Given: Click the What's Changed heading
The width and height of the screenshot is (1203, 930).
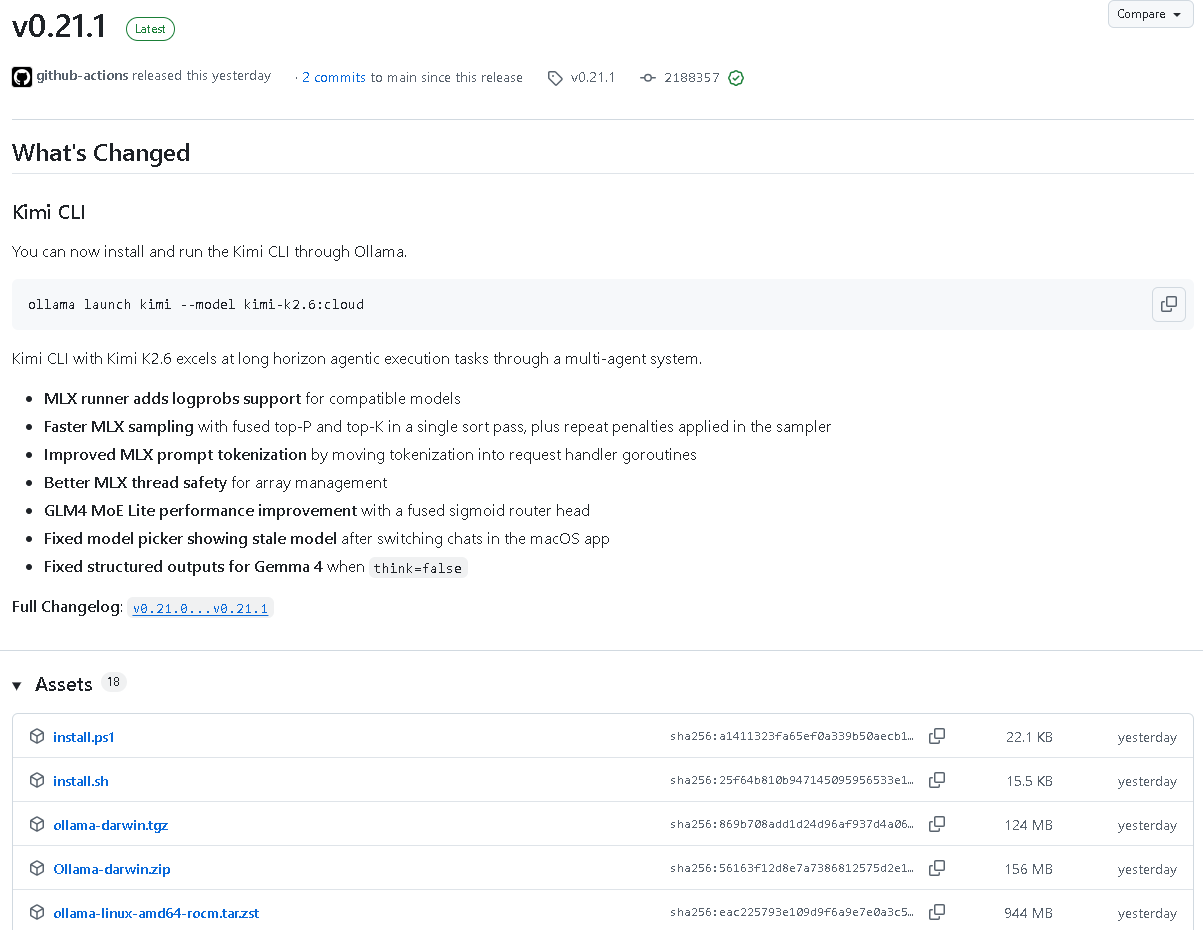Looking at the screenshot, I should 101,153.
